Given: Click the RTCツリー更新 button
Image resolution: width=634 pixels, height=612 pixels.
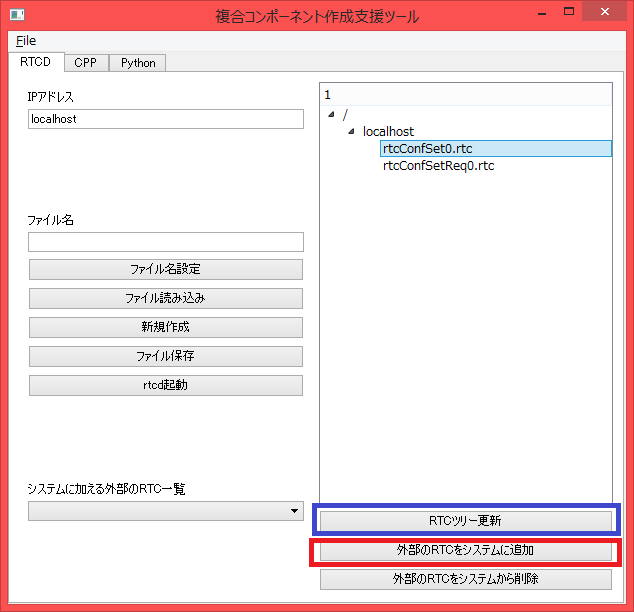Looking at the screenshot, I should tap(466, 521).
